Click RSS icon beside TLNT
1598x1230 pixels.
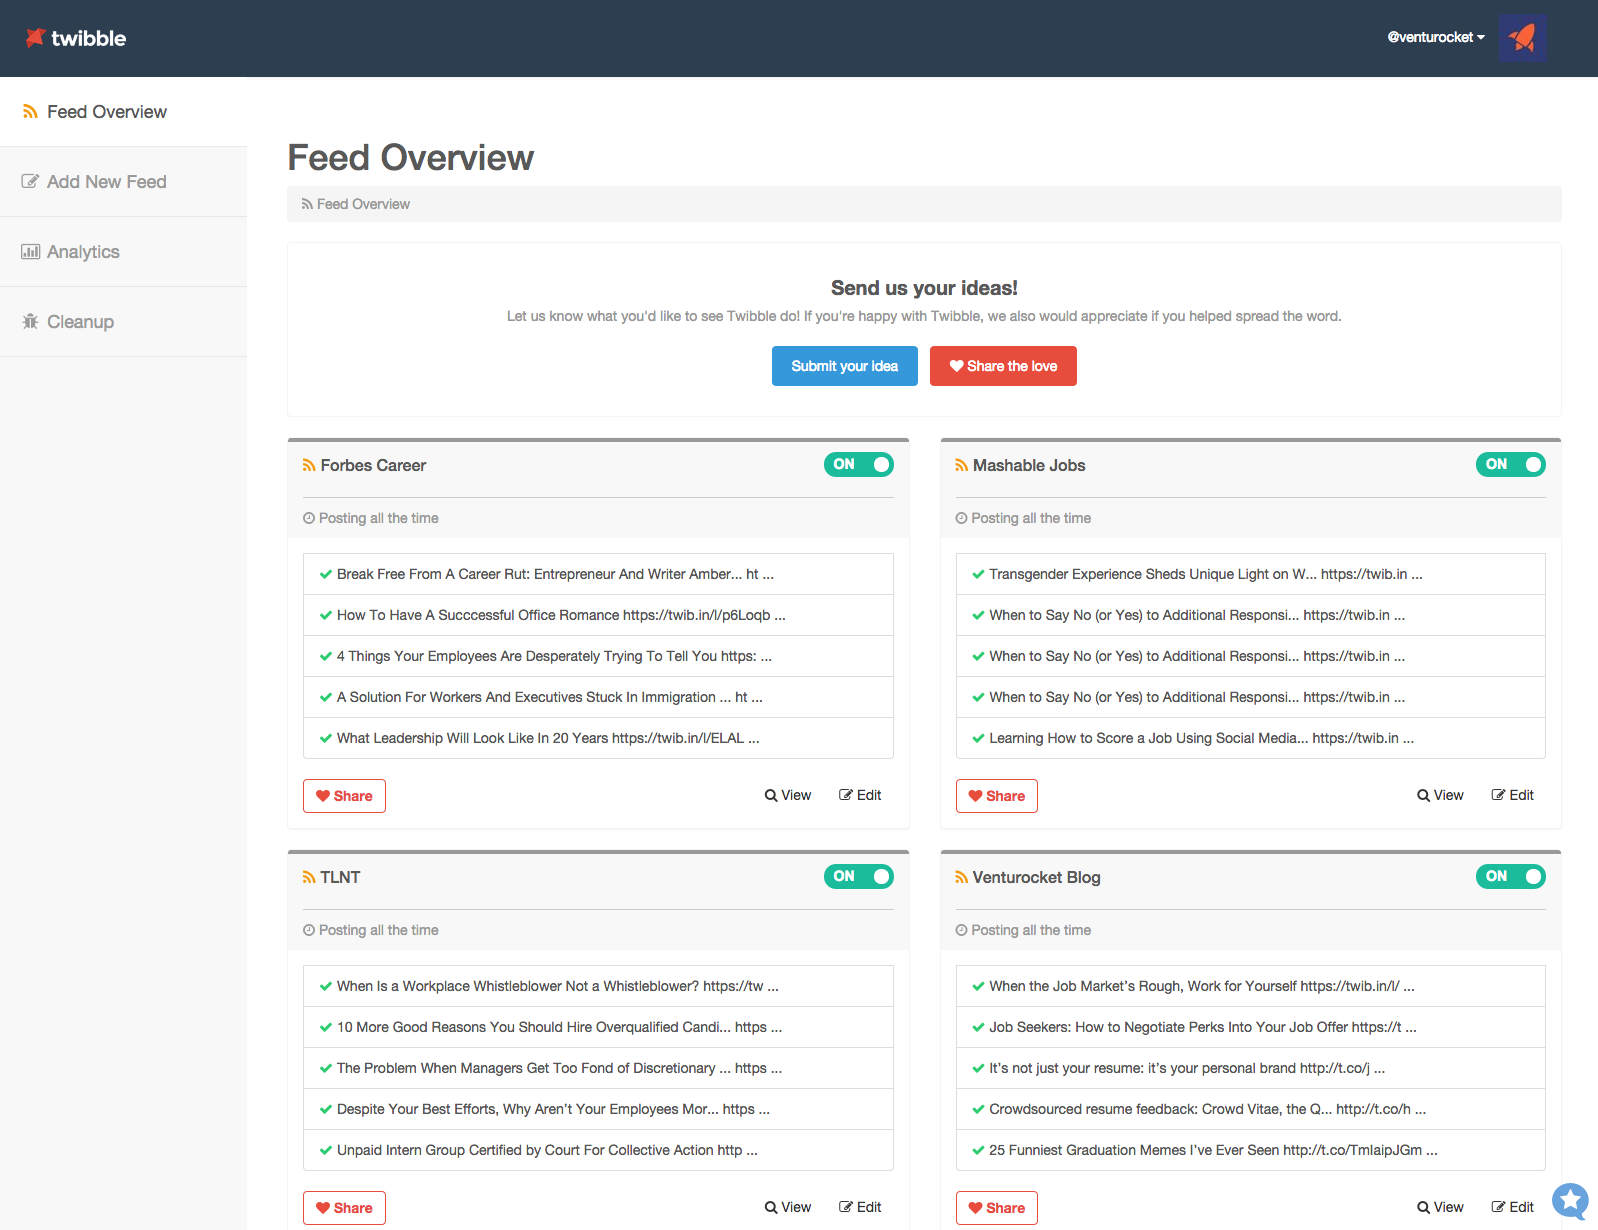point(309,878)
